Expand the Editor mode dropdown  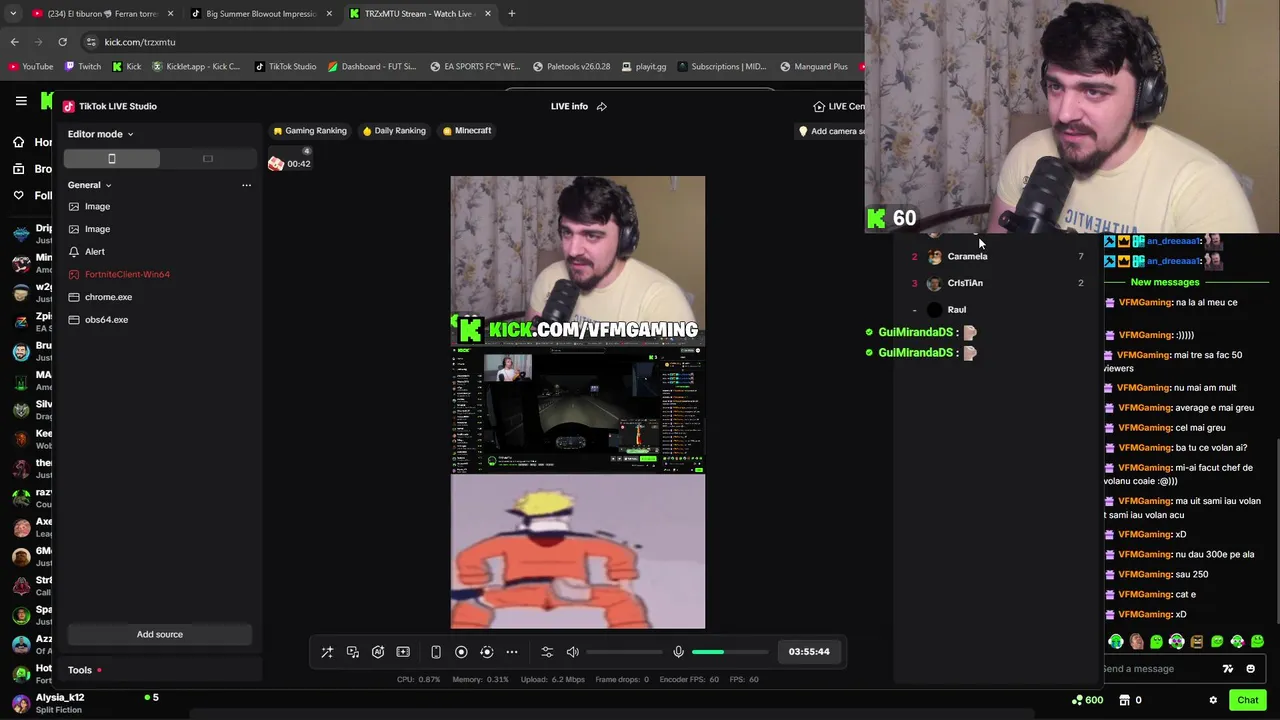pyautogui.click(x=100, y=134)
